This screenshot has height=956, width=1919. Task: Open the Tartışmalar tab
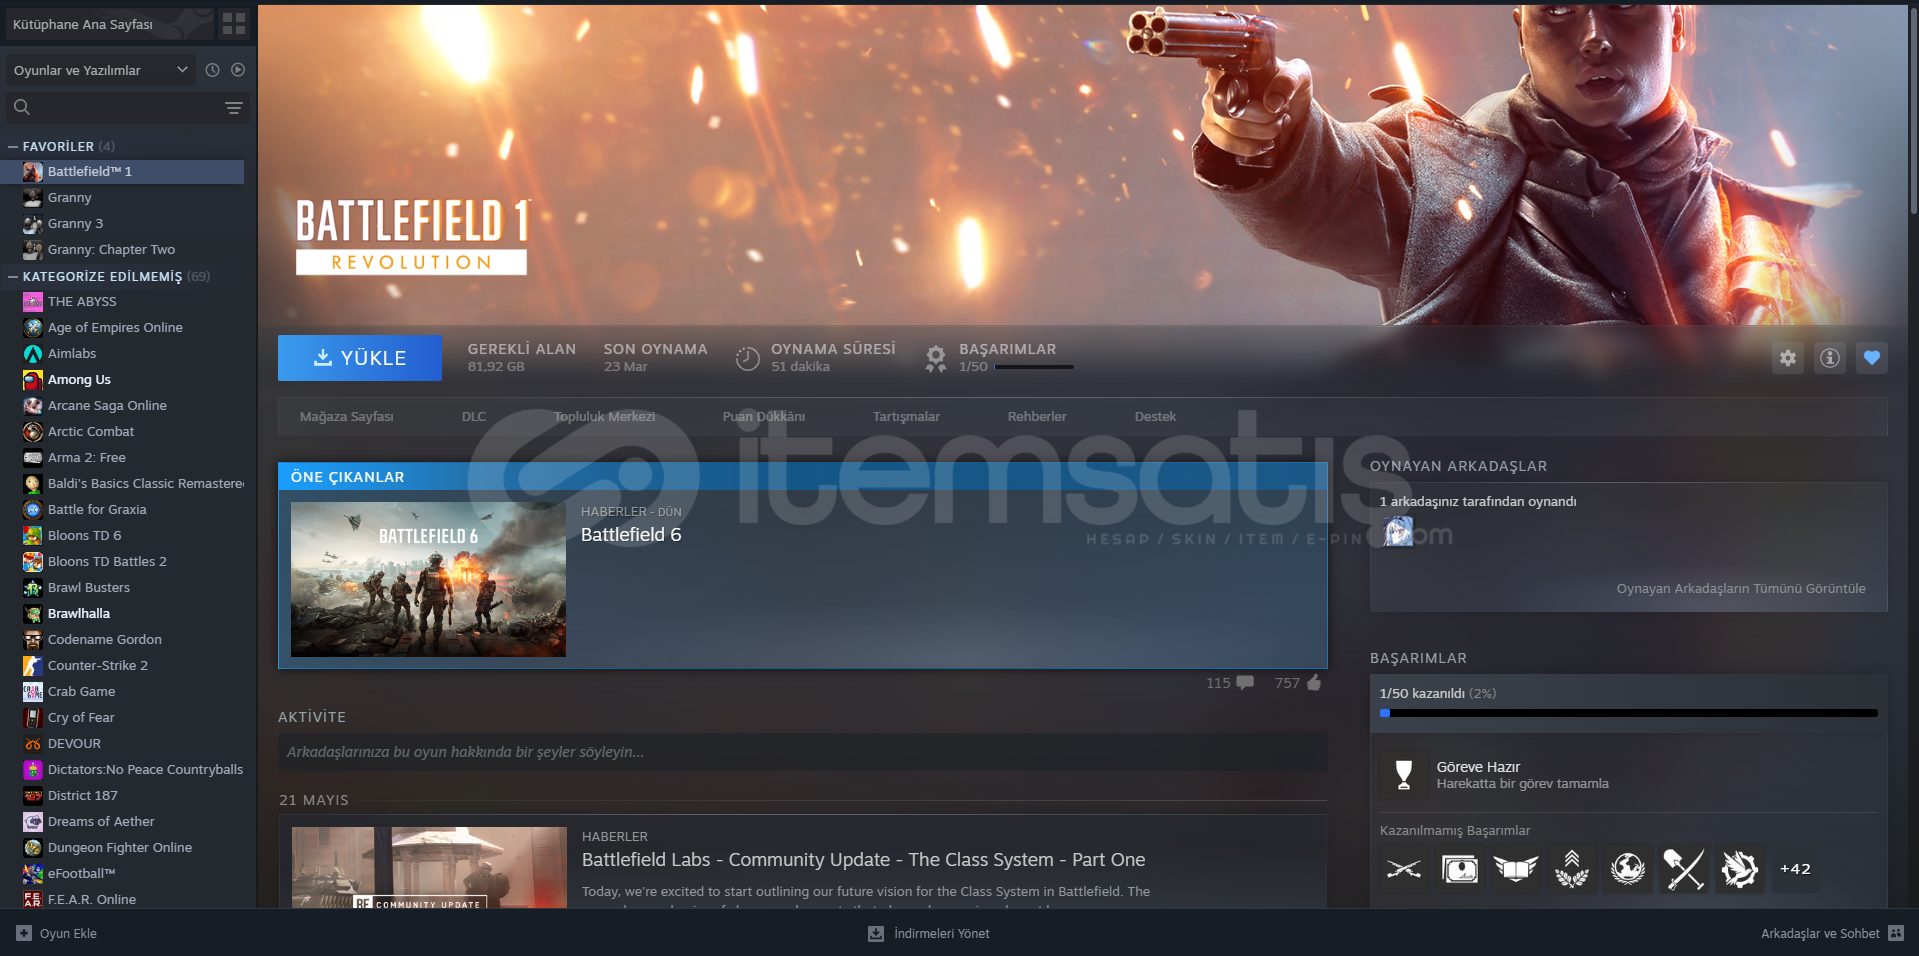[906, 417]
